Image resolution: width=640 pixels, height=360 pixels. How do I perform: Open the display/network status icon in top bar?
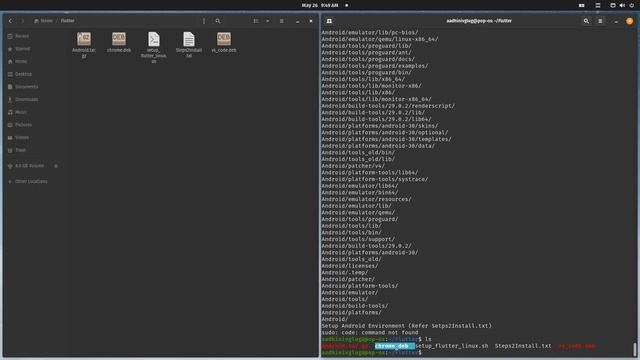(613, 5)
